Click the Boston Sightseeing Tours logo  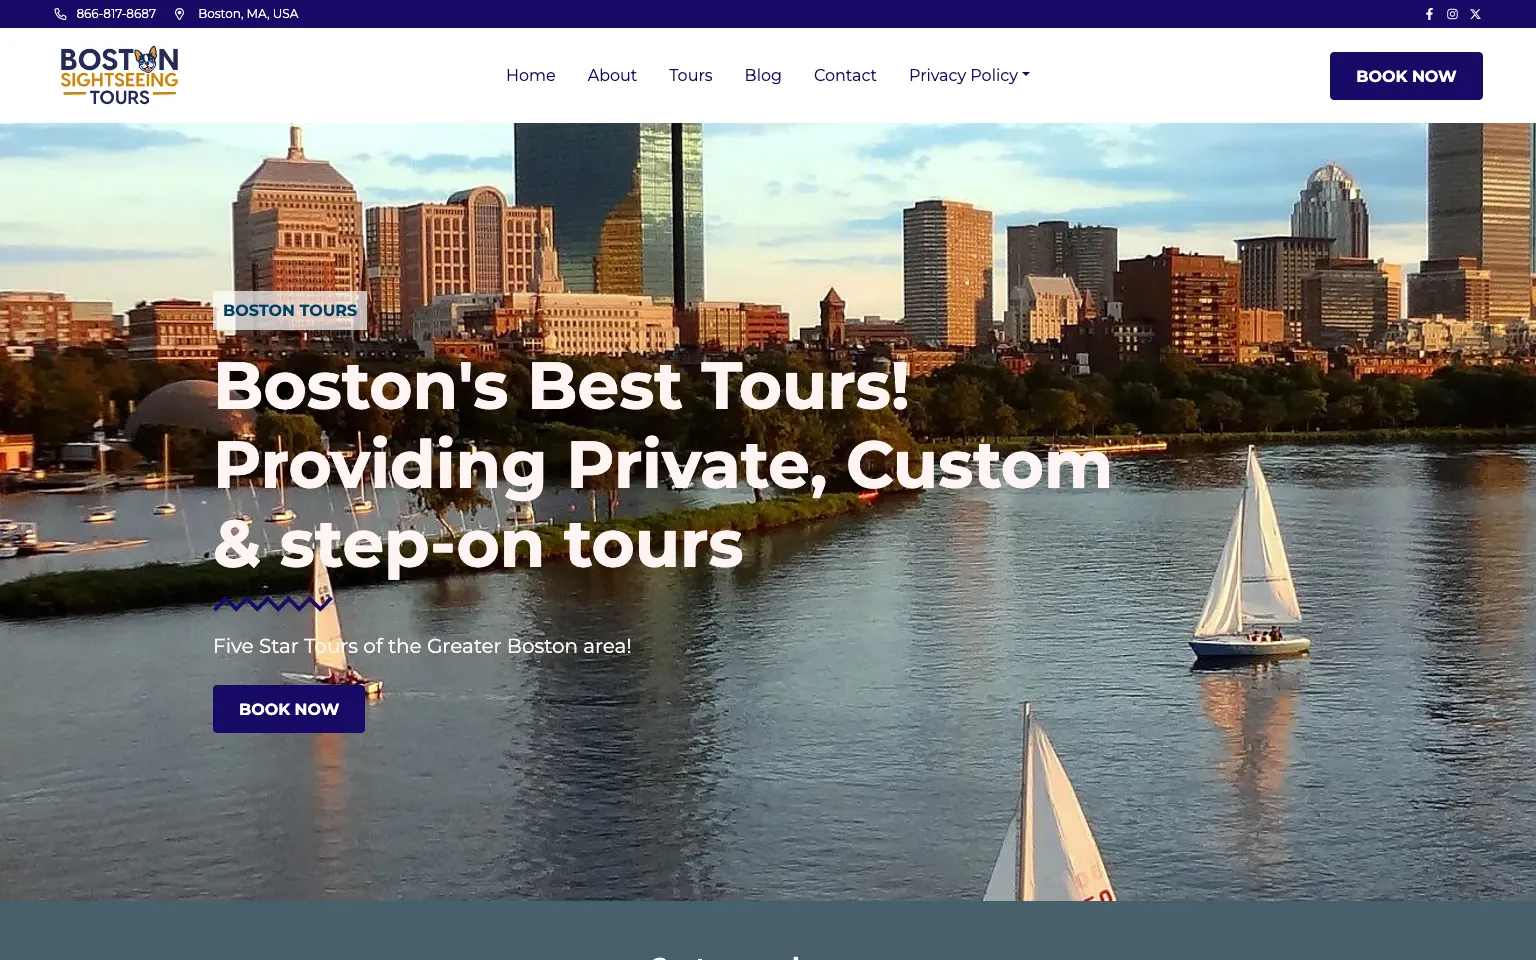coord(119,74)
